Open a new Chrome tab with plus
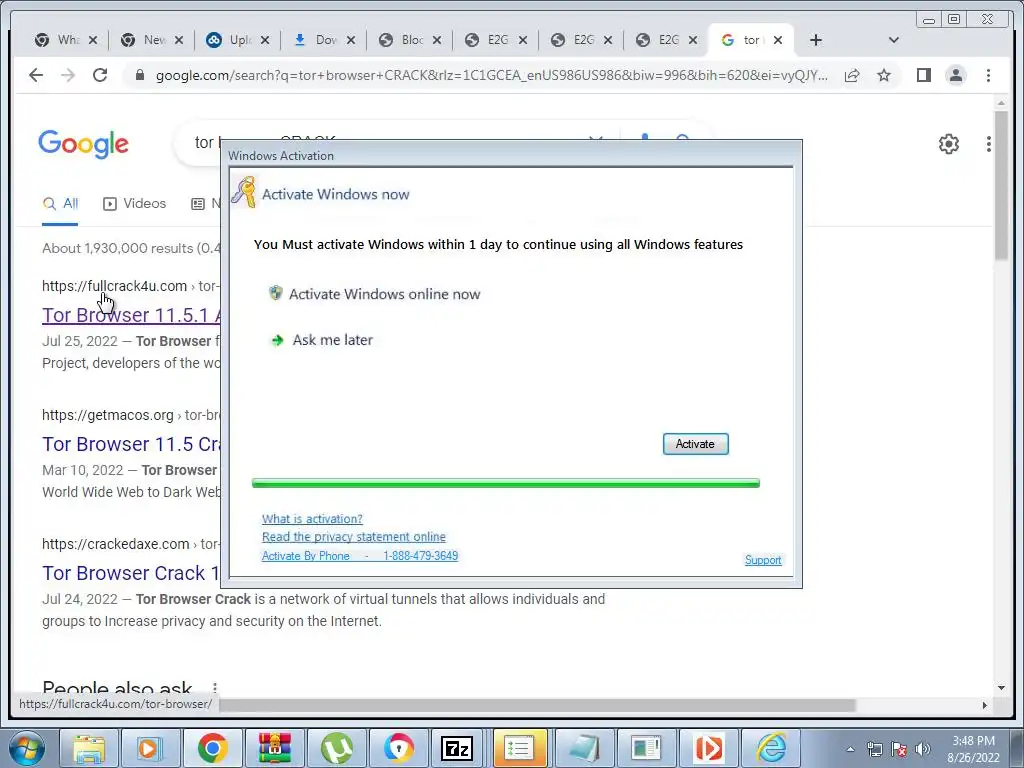1024x768 pixels. pyautogui.click(x=816, y=40)
